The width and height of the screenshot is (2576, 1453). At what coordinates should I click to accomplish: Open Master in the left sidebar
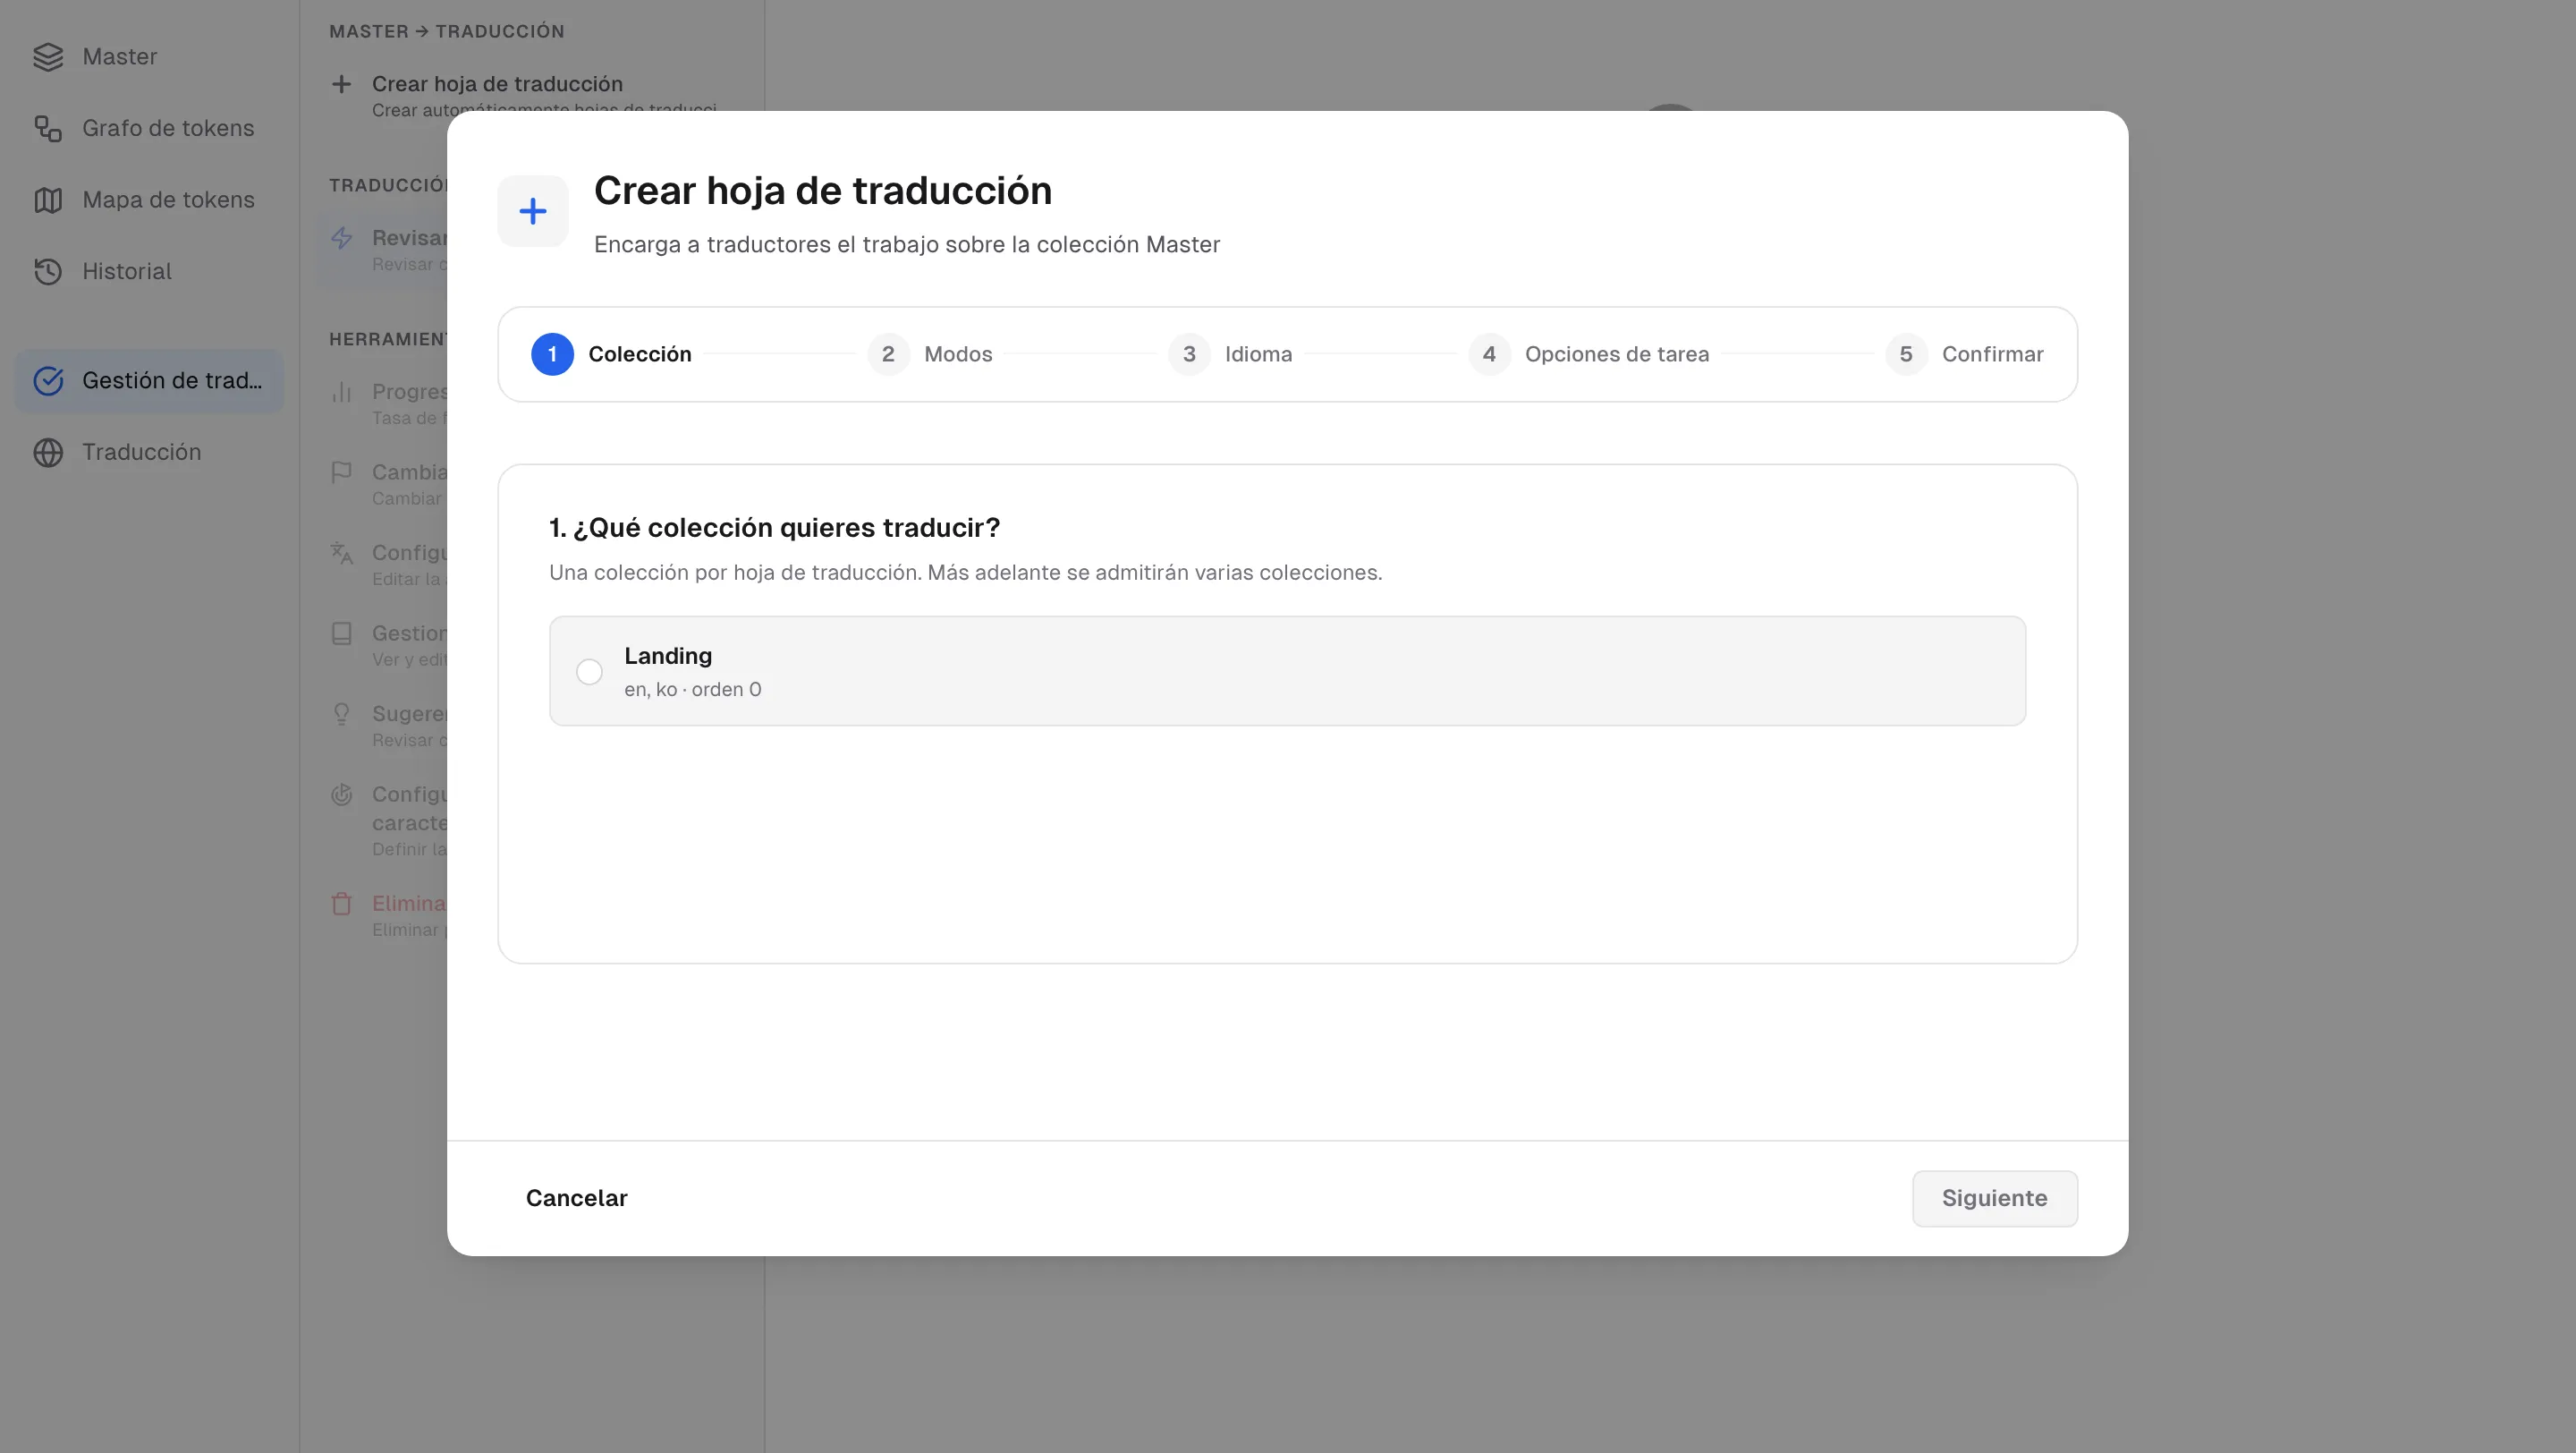(x=149, y=57)
